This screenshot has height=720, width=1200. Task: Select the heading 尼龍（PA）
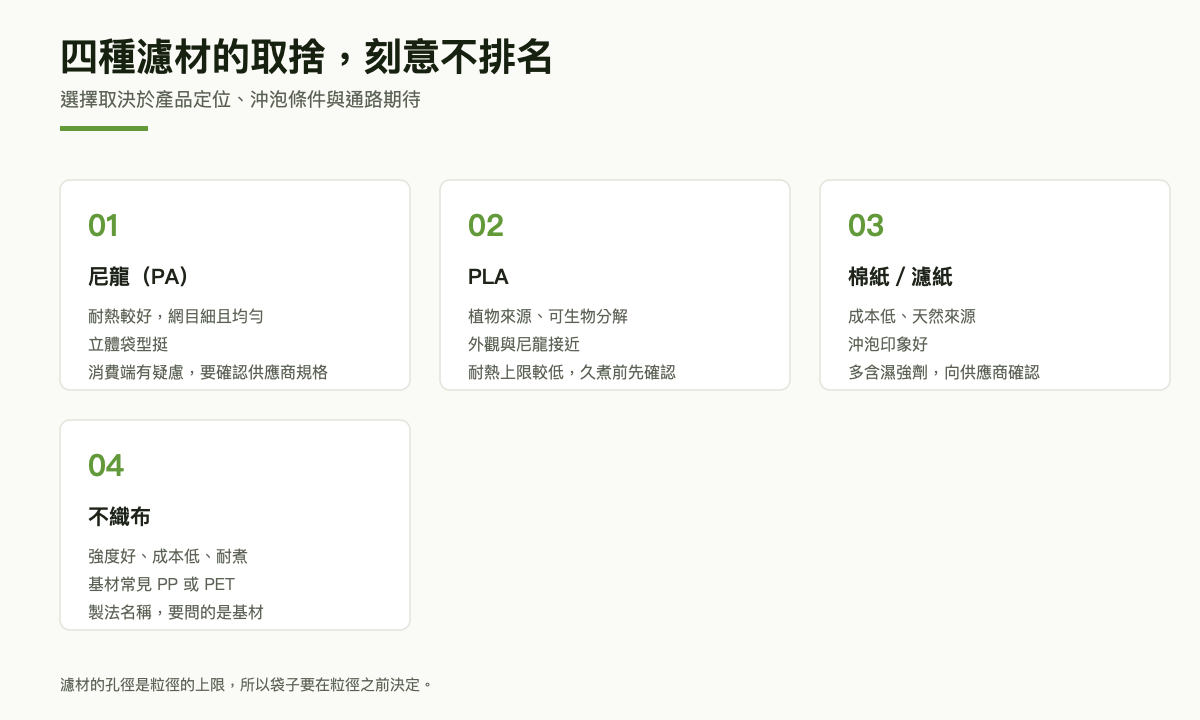coord(139,277)
